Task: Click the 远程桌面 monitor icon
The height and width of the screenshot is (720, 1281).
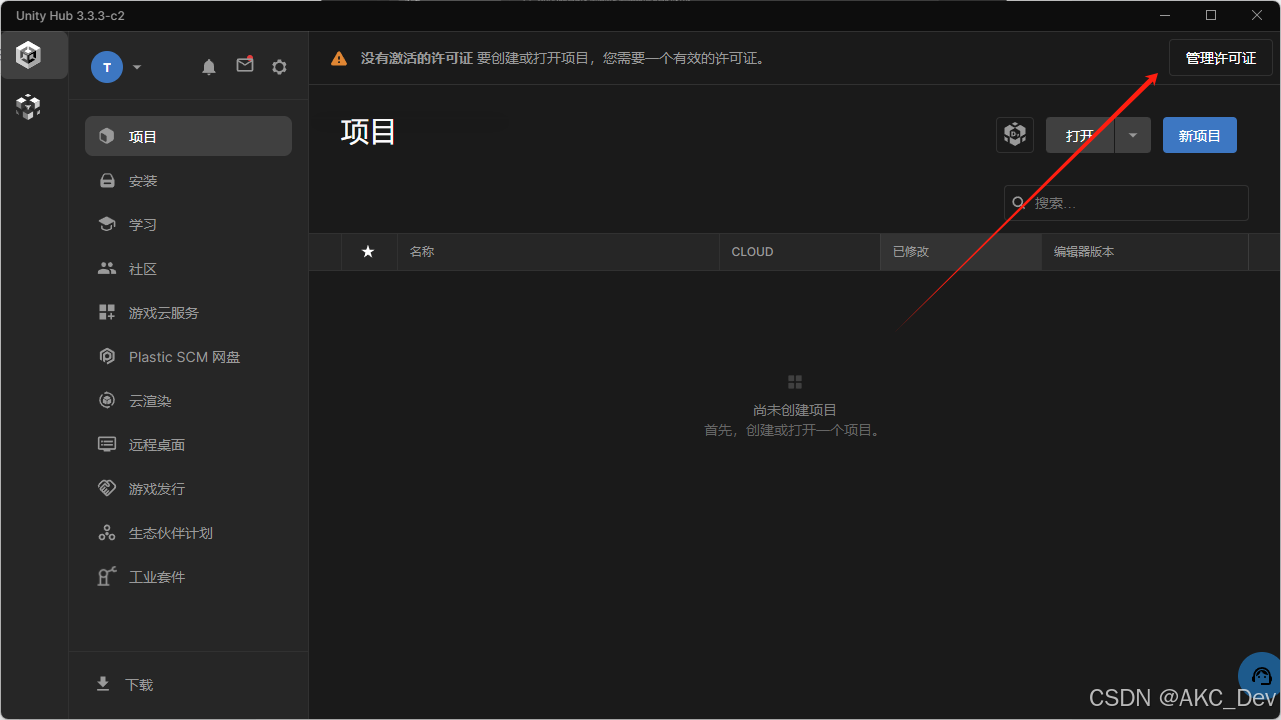Action: (x=107, y=445)
